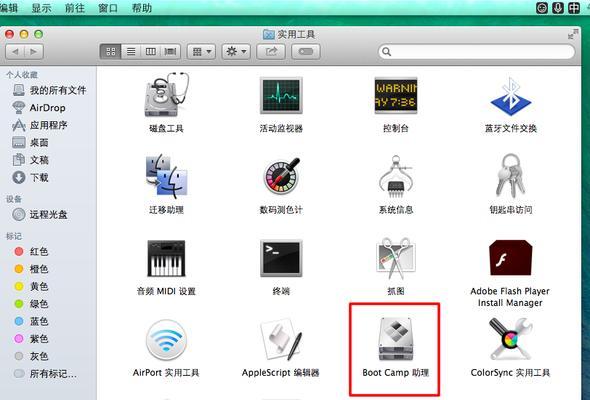This screenshot has width=590, height=400.
Task: Open AirPort 实用工具 icon
Action: click(x=166, y=340)
